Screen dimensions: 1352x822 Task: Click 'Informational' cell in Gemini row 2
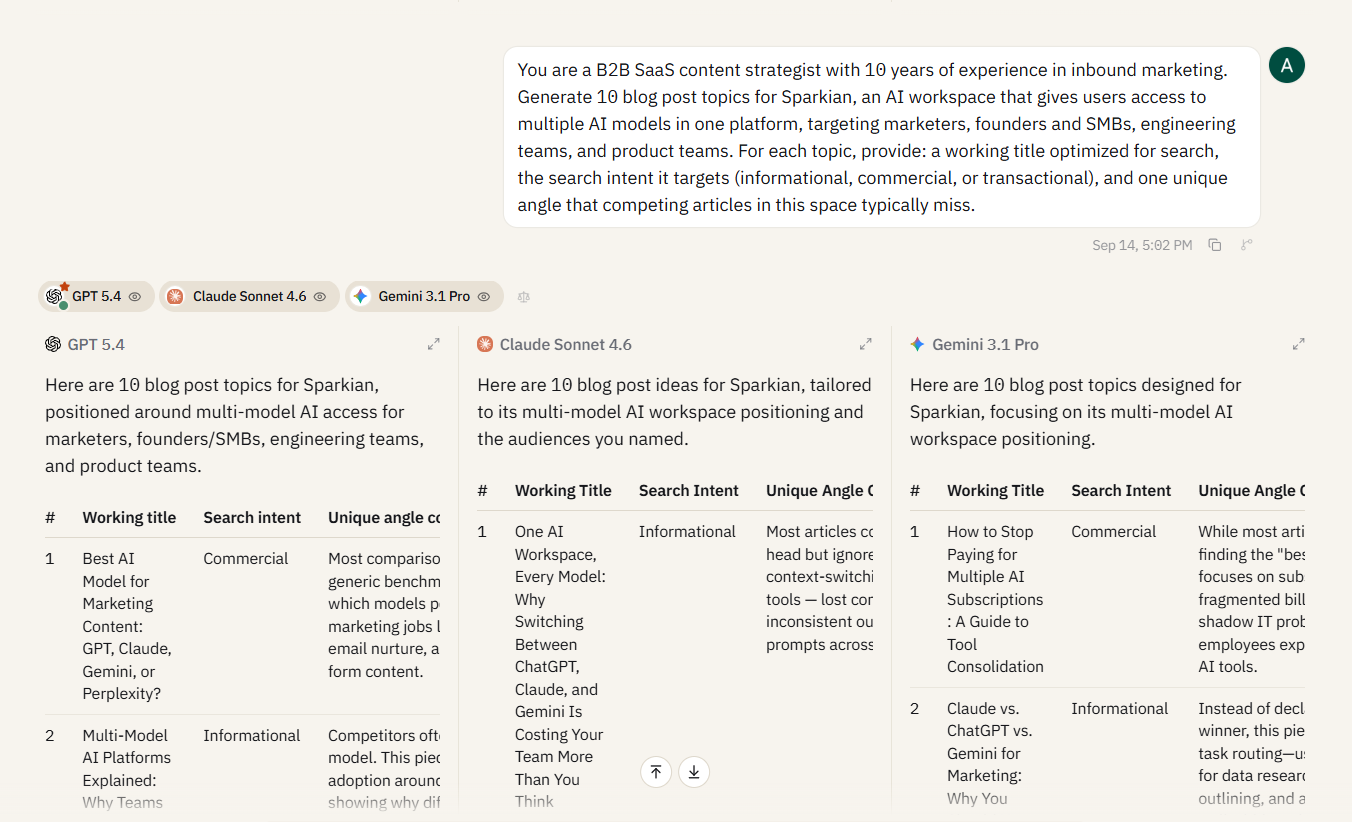pyautogui.click(x=1120, y=709)
